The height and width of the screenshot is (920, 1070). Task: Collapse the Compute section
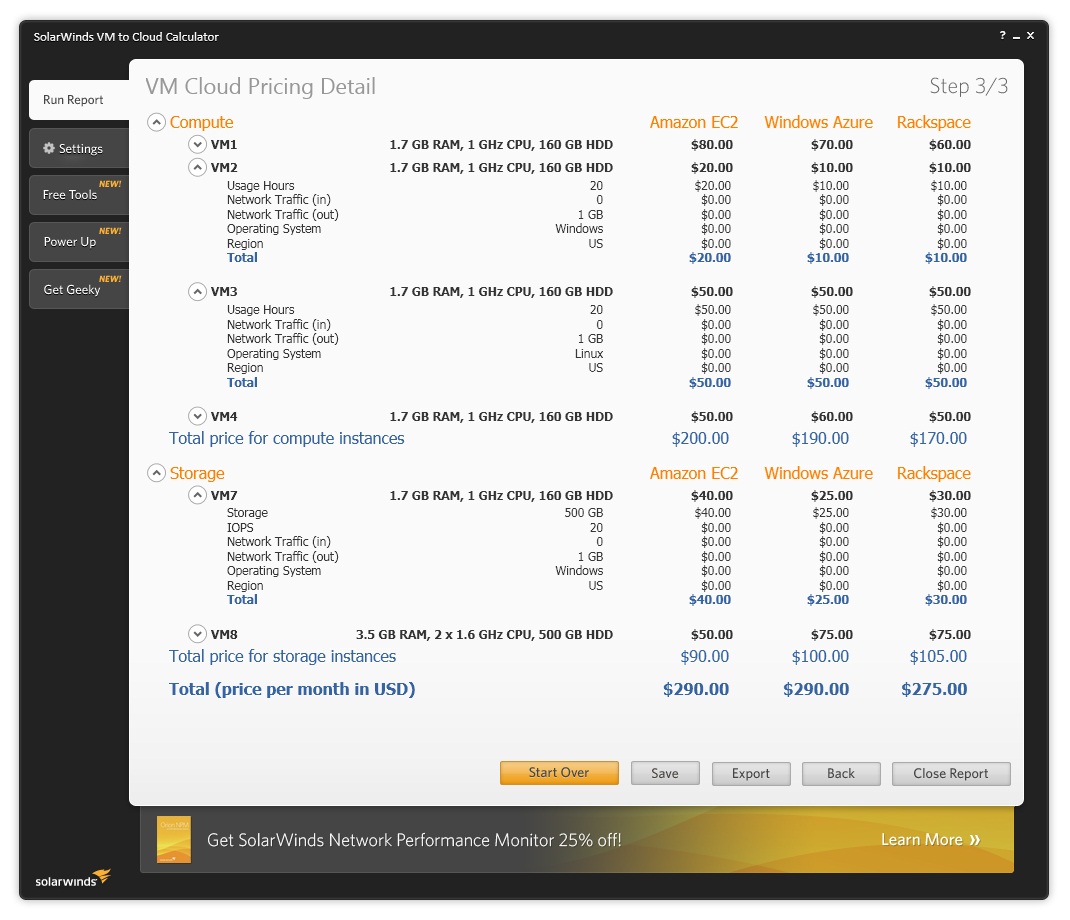157,121
